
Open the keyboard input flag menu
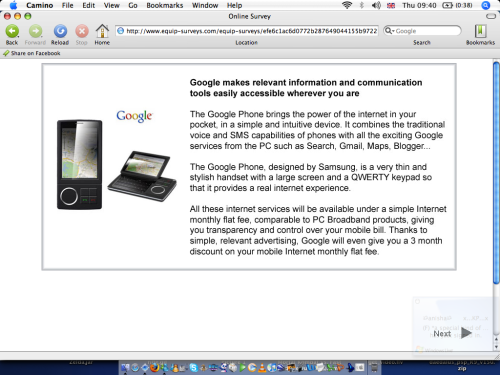[x=391, y=5]
